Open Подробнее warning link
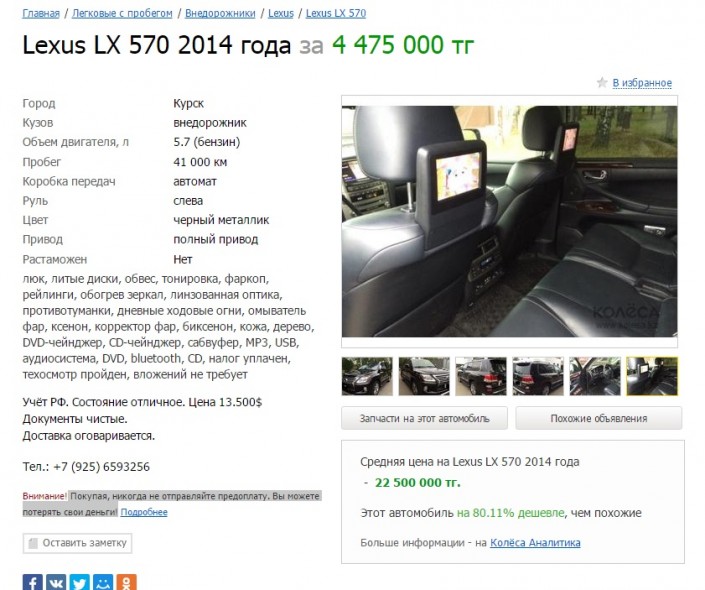The image size is (705, 590). pyautogui.click(x=144, y=512)
